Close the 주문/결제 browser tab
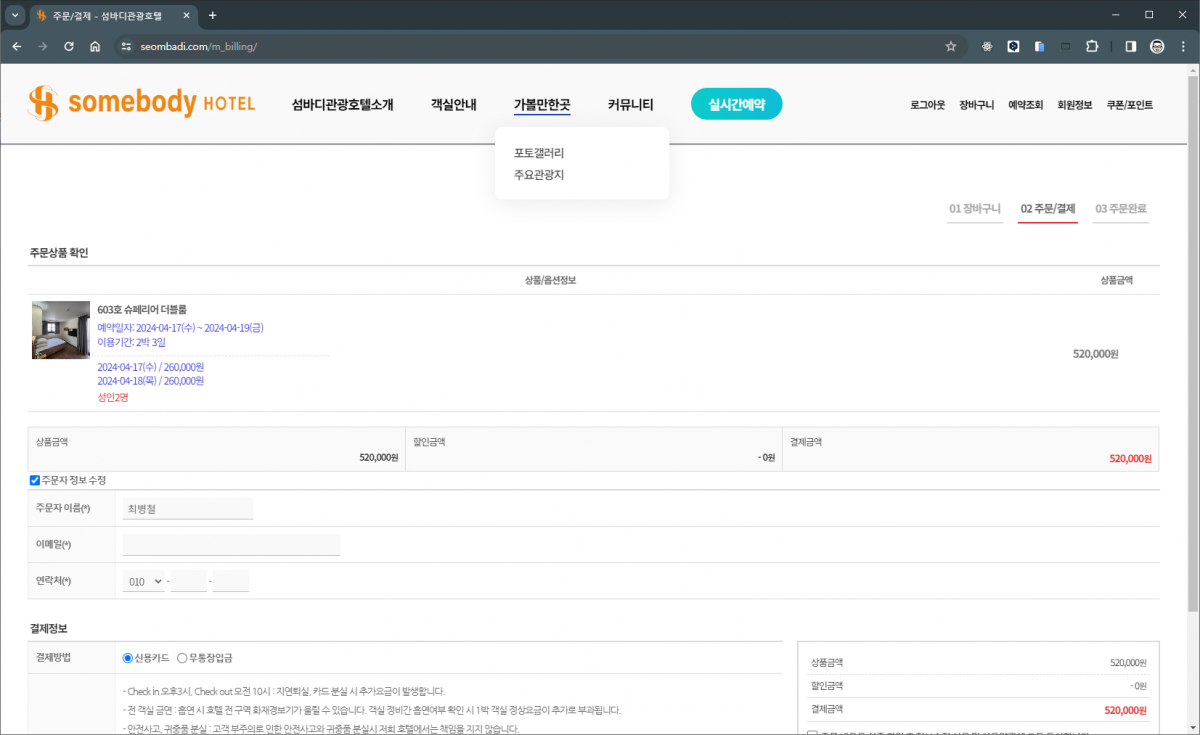 [186, 15]
